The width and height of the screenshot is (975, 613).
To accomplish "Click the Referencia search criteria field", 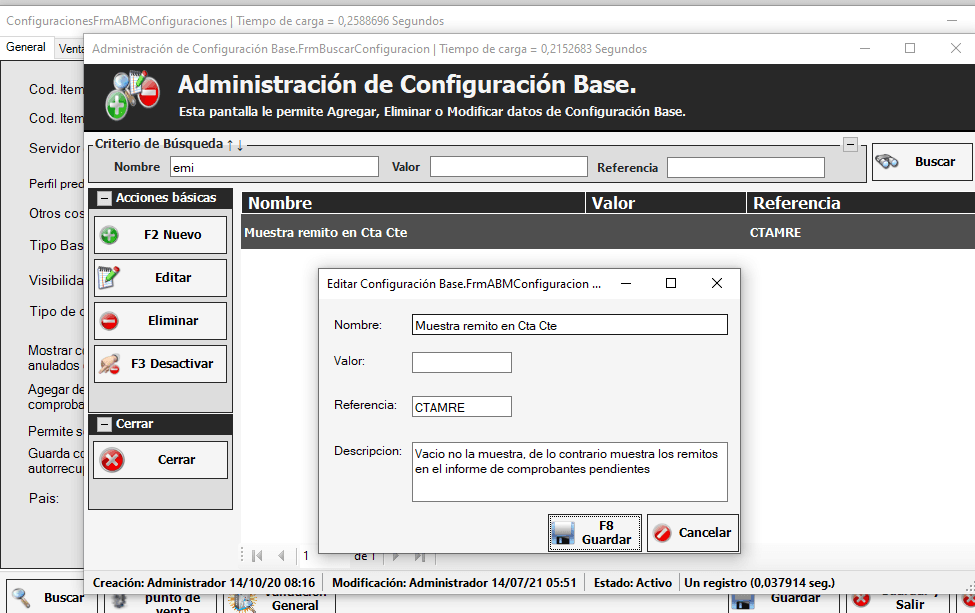I will pyautogui.click(x=745, y=167).
